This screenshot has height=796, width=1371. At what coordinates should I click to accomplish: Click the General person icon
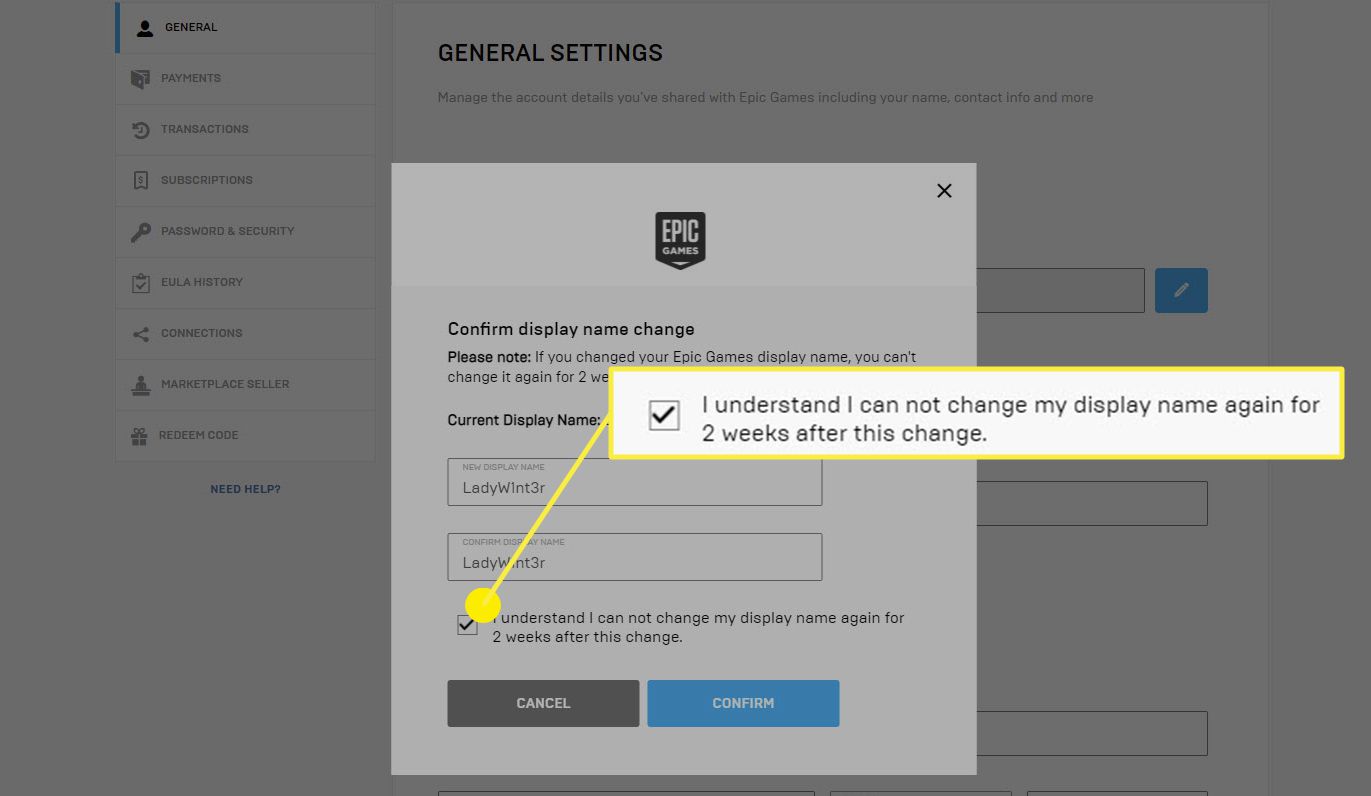click(145, 28)
